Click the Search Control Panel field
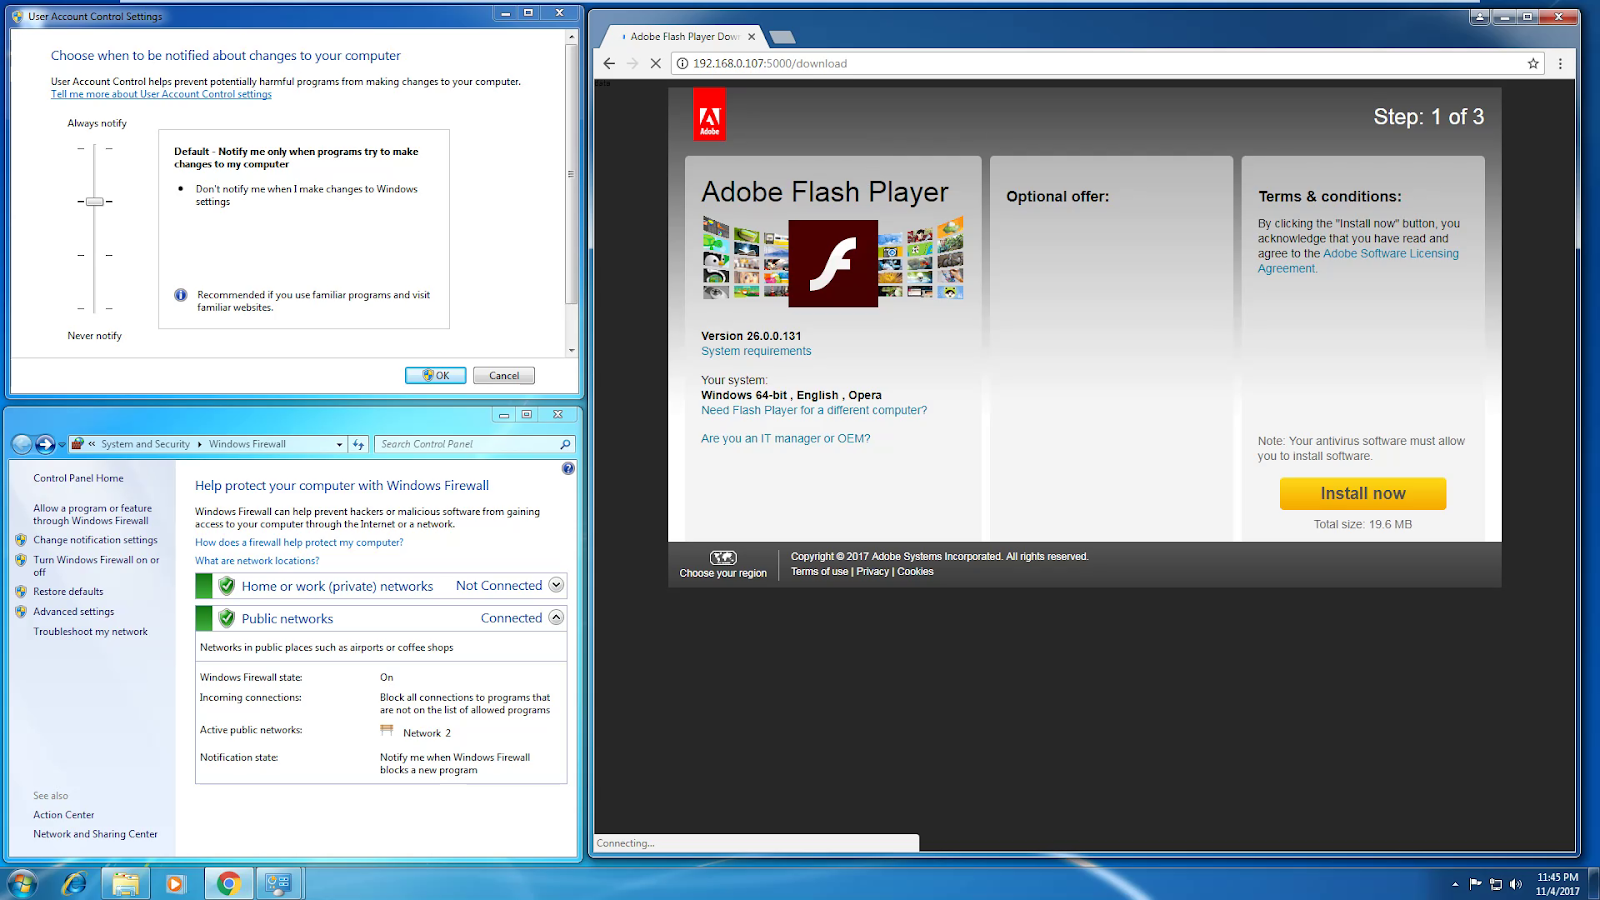The image size is (1600, 900). [475, 444]
